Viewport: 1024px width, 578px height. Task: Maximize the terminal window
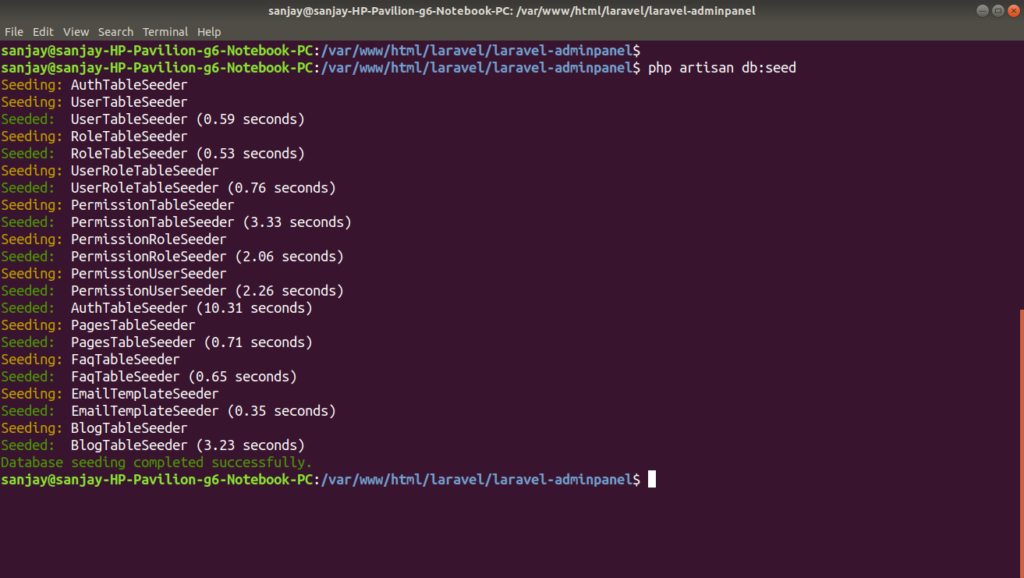998,10
